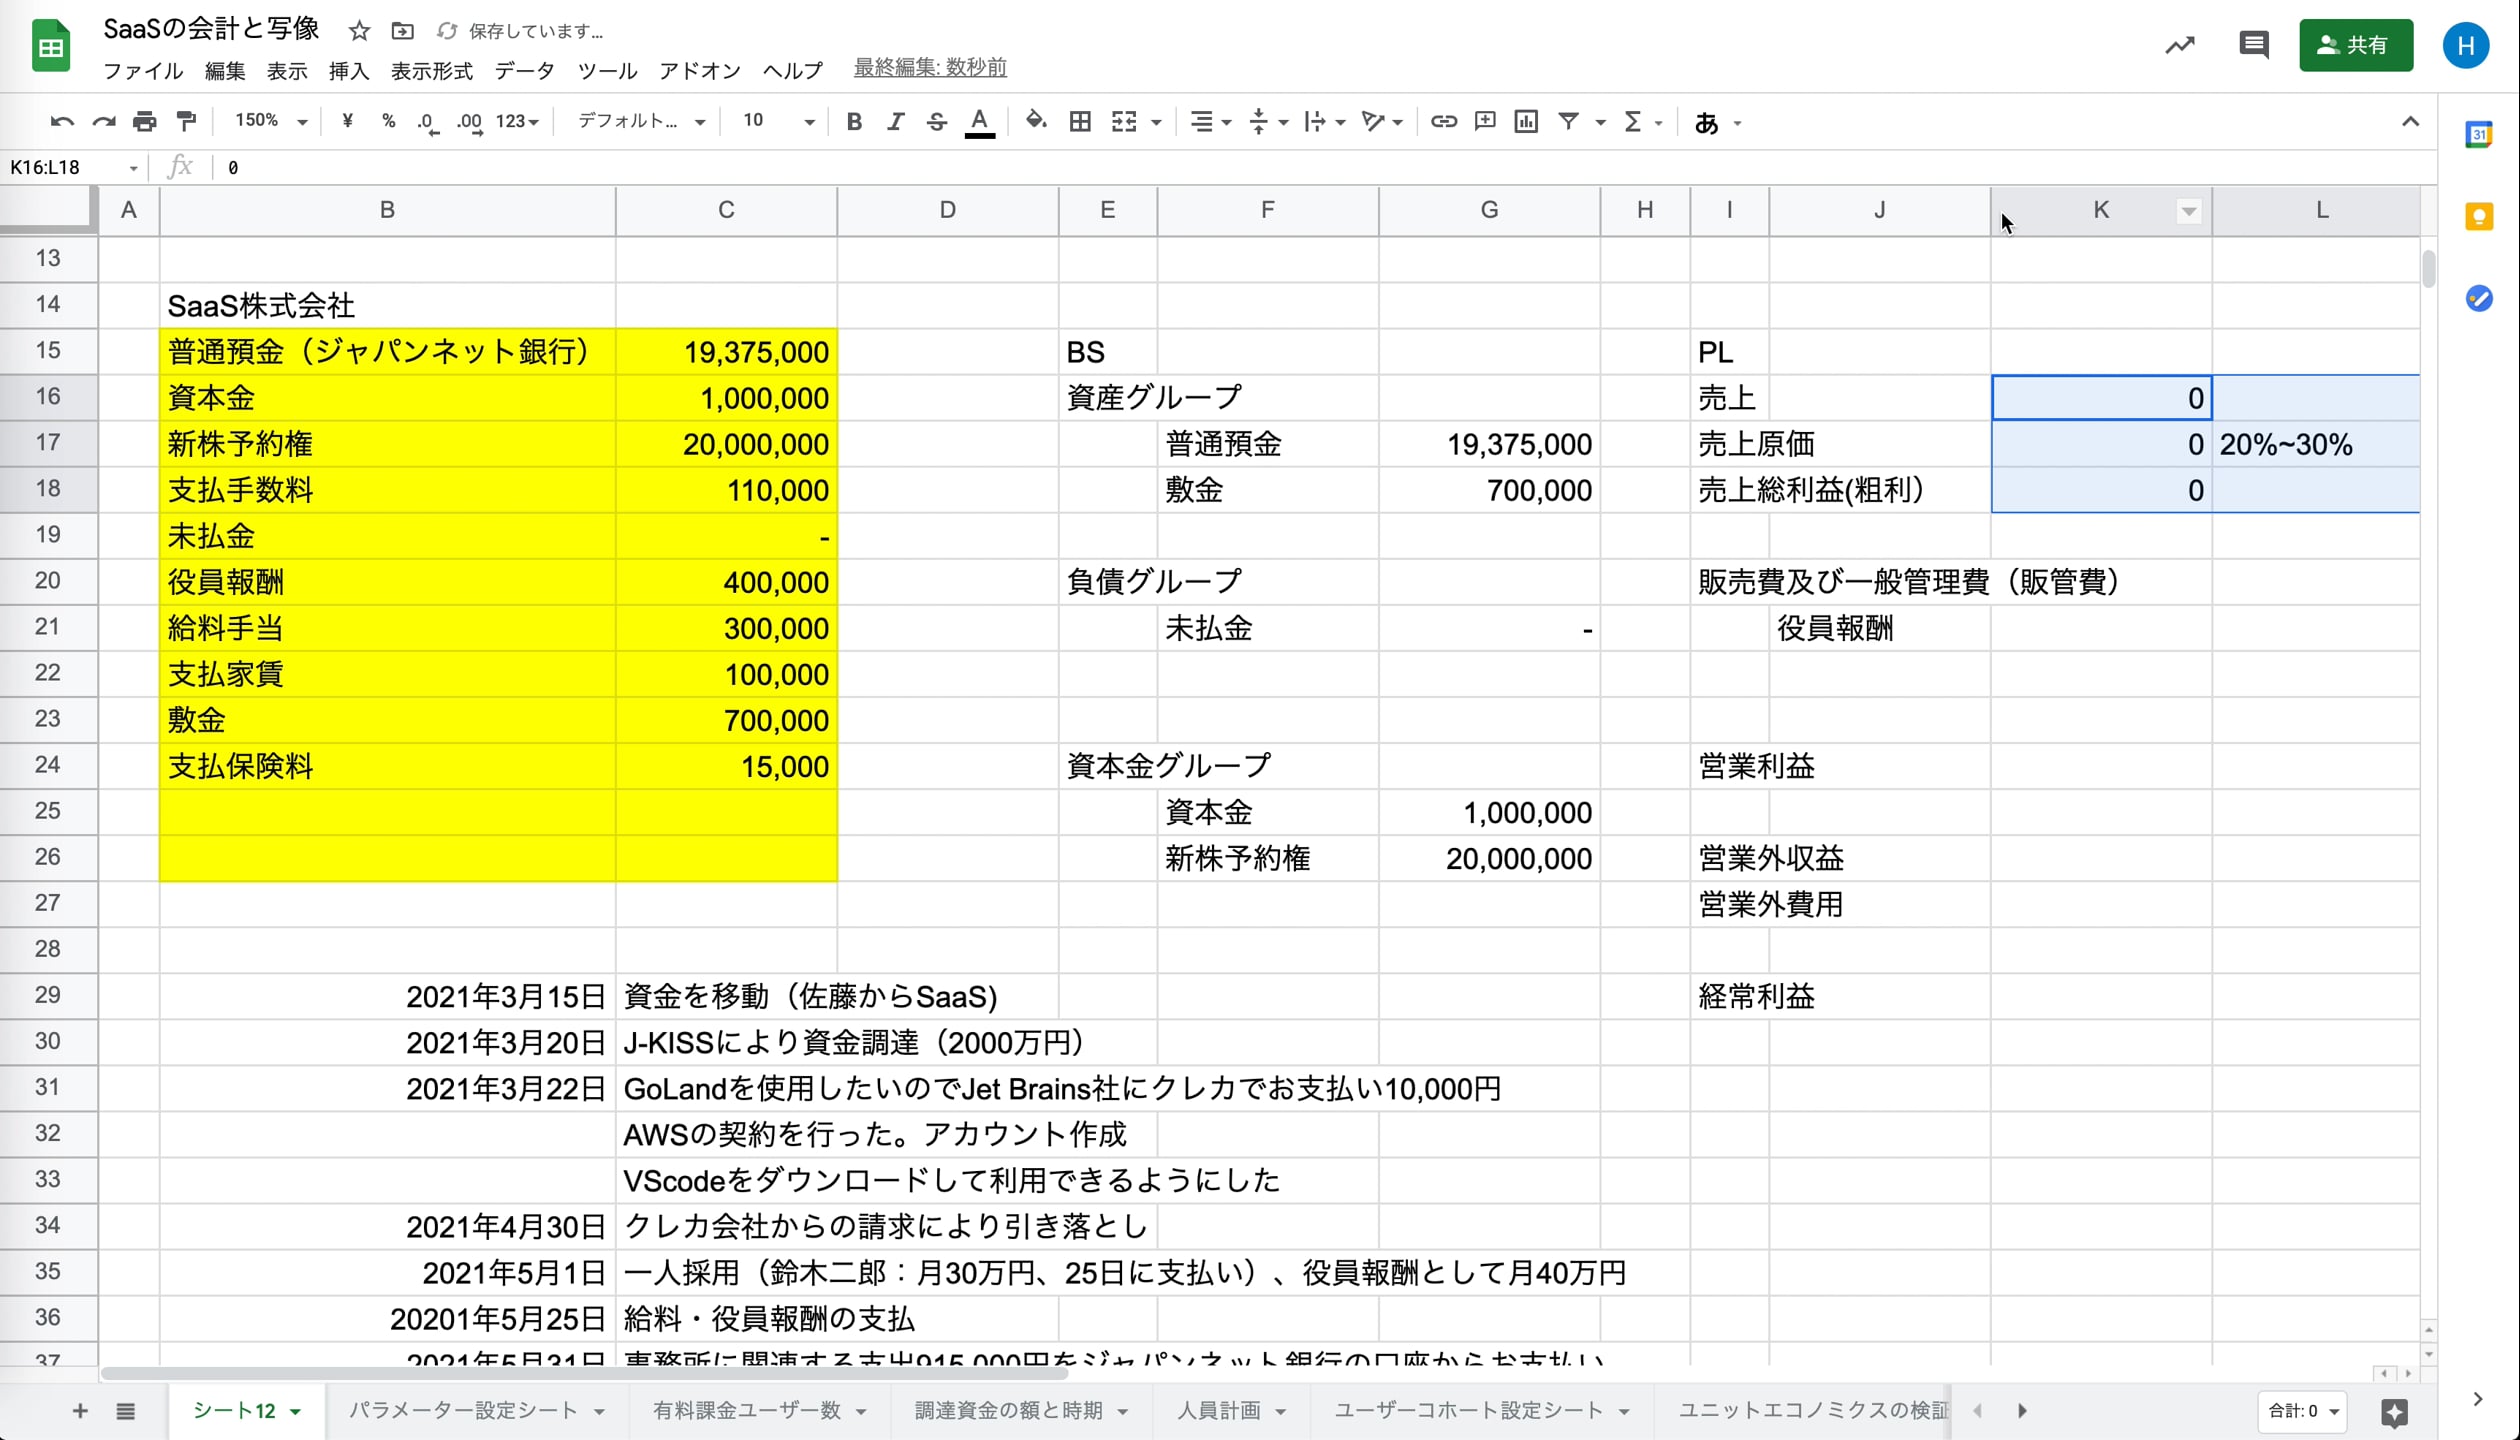
Task: Toggle bold formatting on selected cells
Action: coord(854,121)
